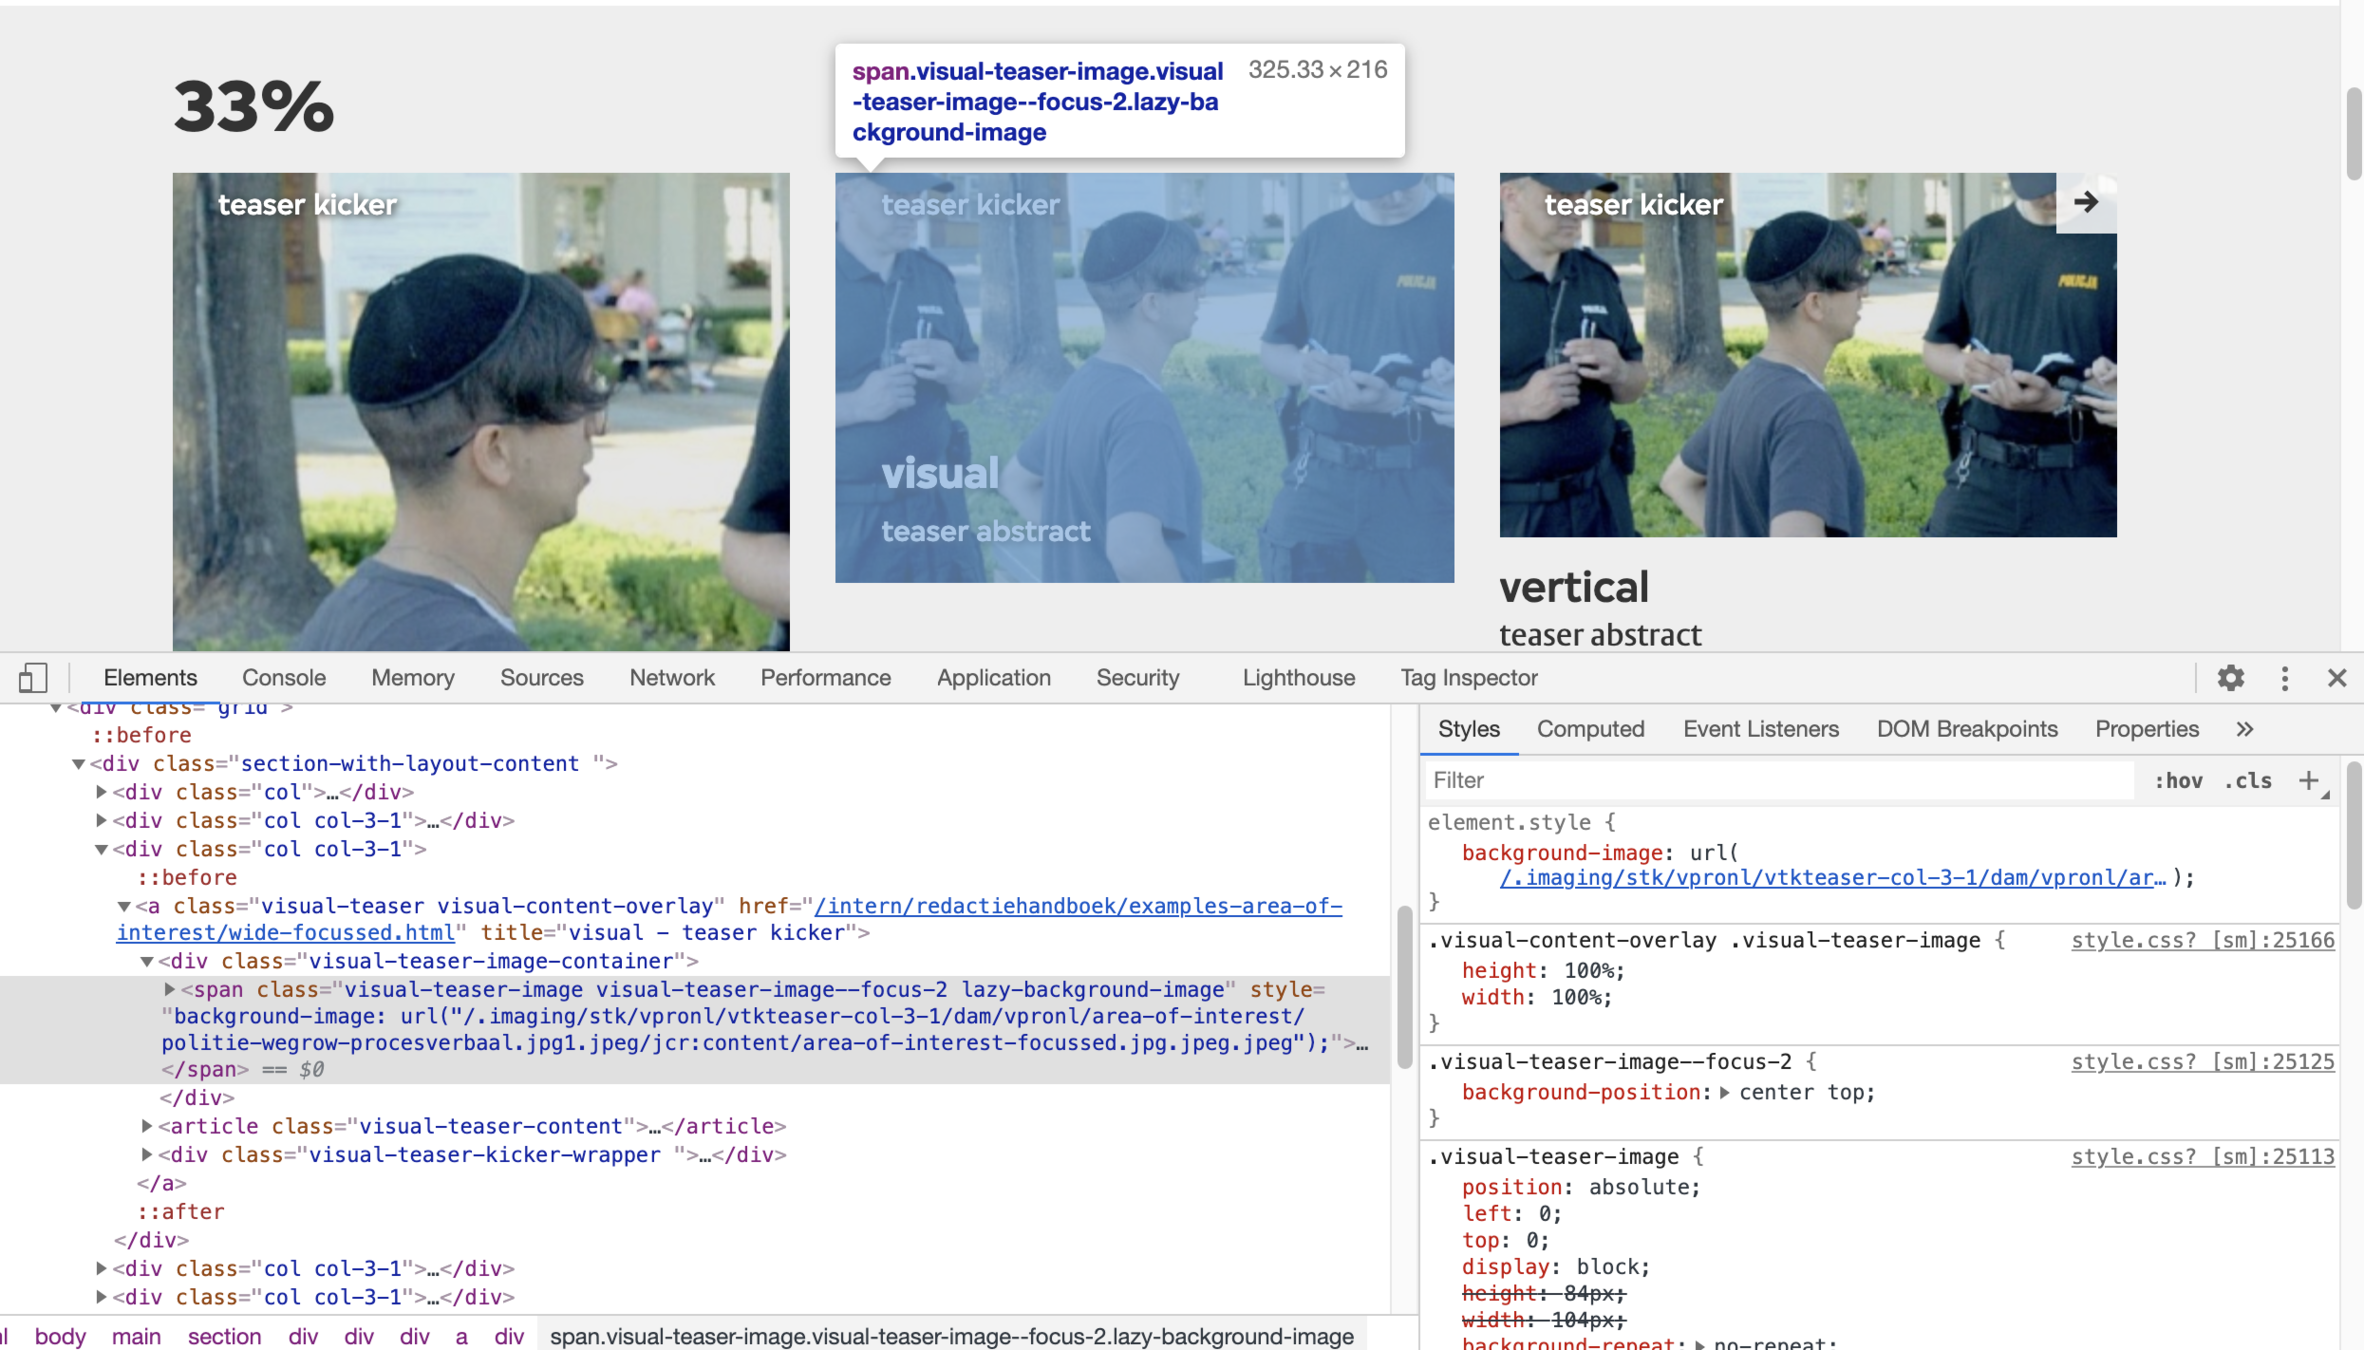Show more Styles pane tabs chevron
This screenshot has height=1350, width=2364.
coord(2244,729)
